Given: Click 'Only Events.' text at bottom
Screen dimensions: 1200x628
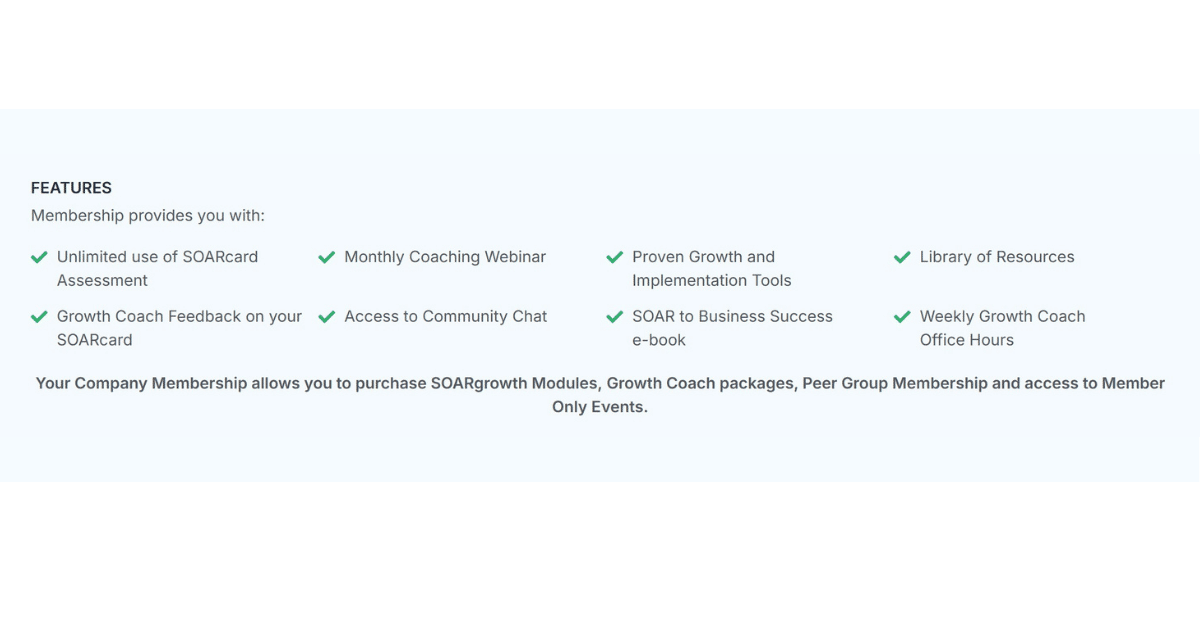Looking at the screenshot, I should click(x=600, y=408).
